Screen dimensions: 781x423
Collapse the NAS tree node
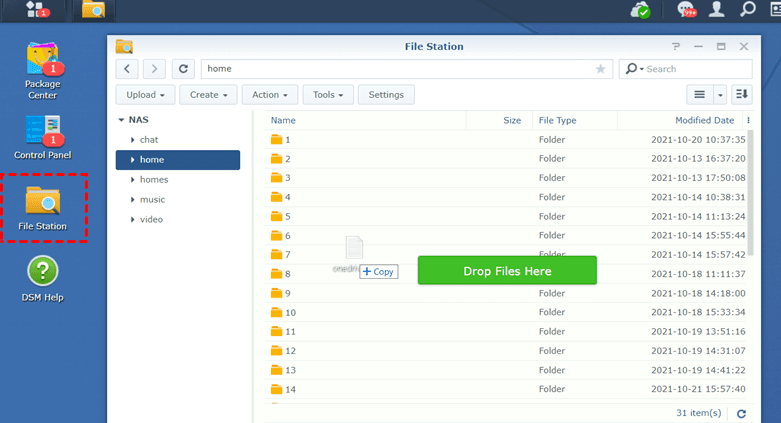tap(121, 120)
